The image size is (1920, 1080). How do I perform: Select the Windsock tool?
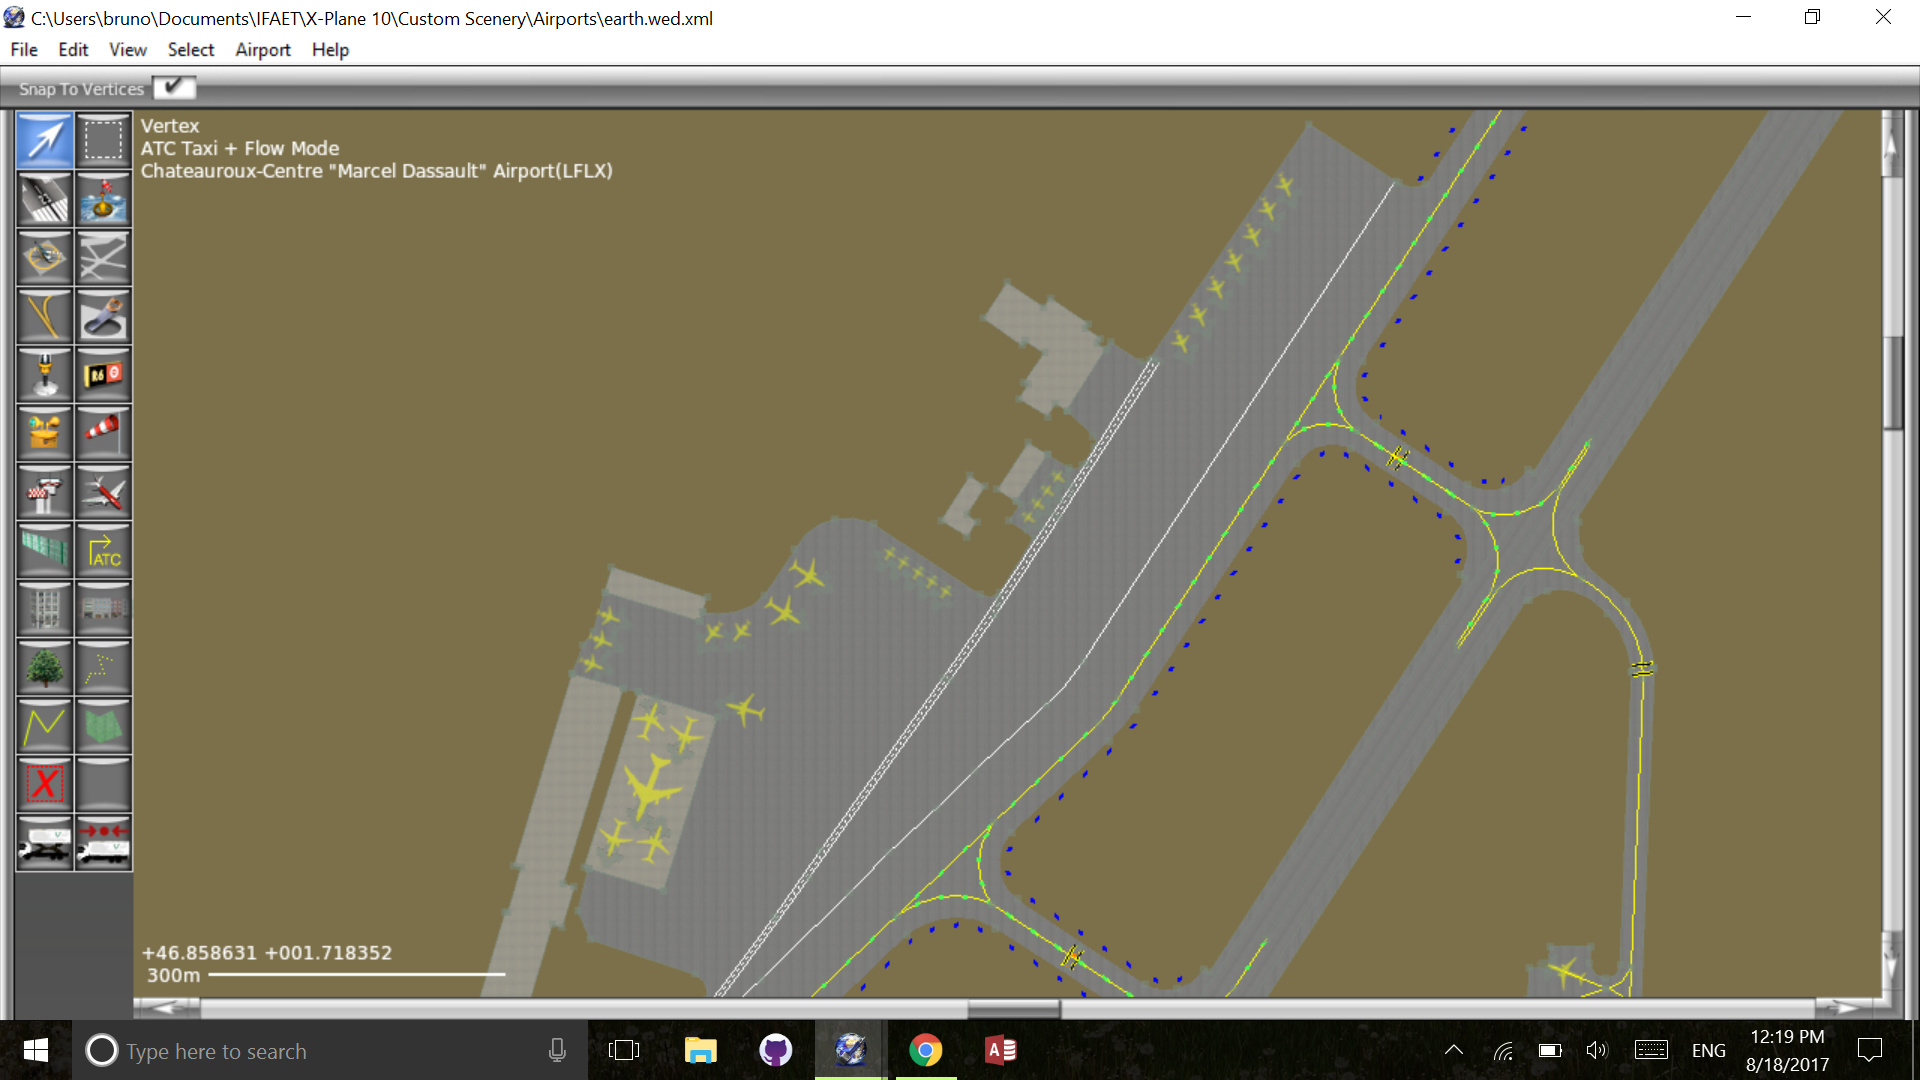click(x=103, y=433)
